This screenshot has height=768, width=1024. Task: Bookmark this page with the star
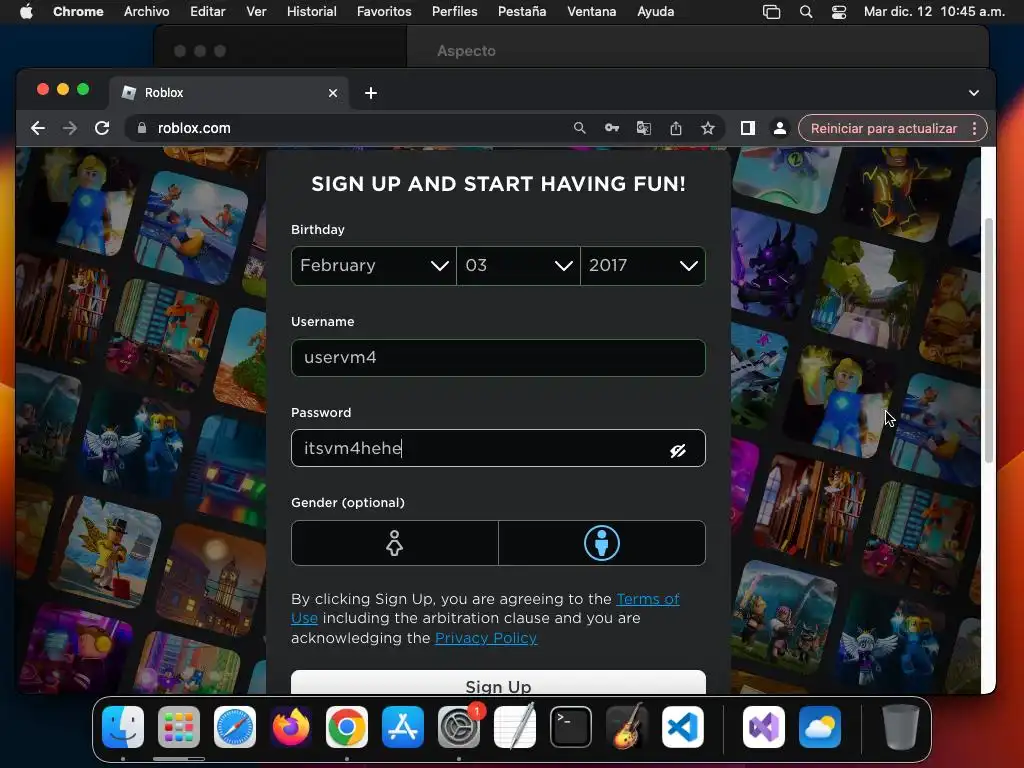coord(708,128)
